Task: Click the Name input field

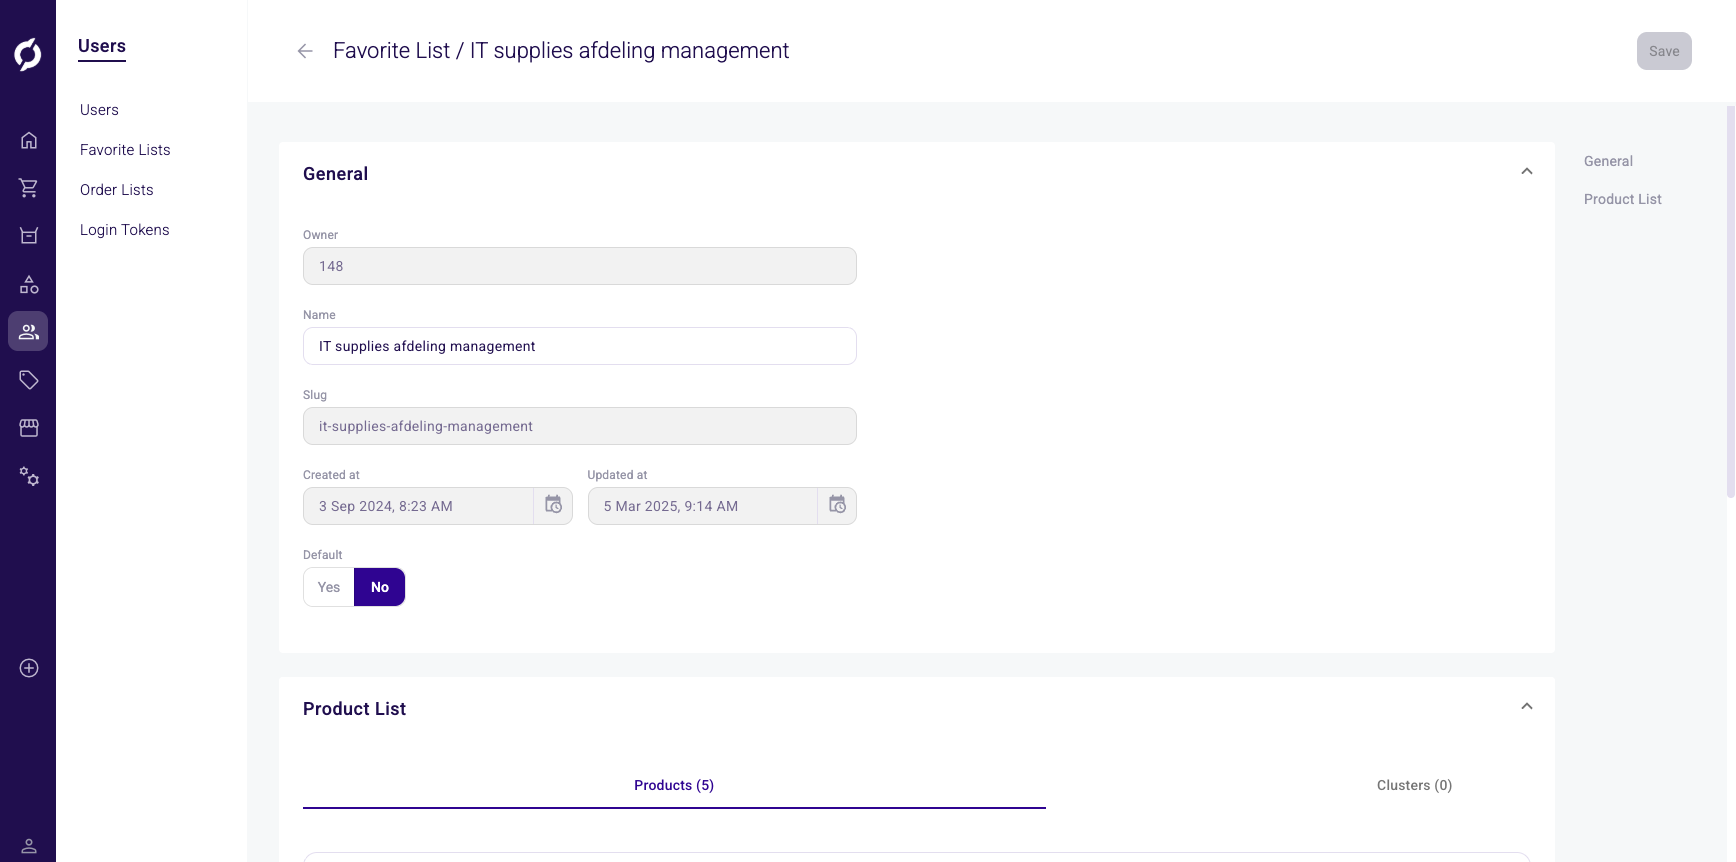Action: tap(579, 346)
